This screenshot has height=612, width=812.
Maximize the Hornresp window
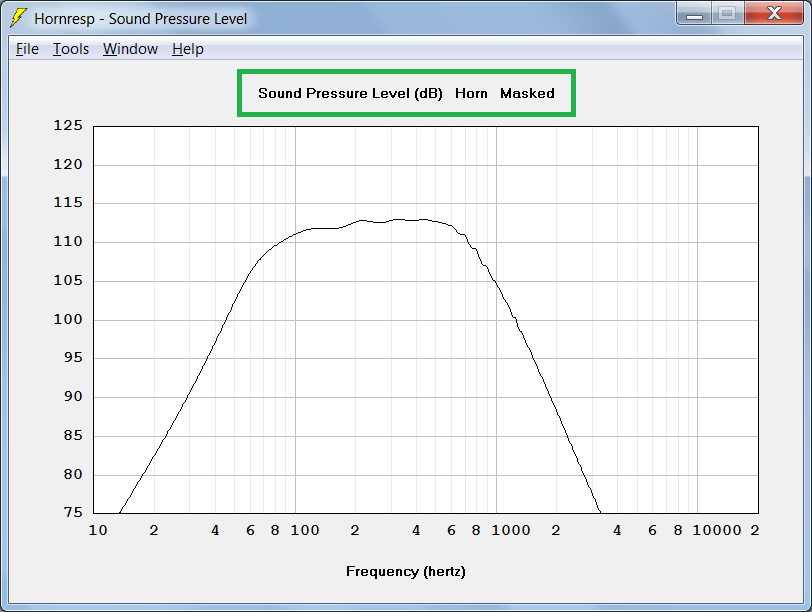pyautogui.click(x=728, y=13)
